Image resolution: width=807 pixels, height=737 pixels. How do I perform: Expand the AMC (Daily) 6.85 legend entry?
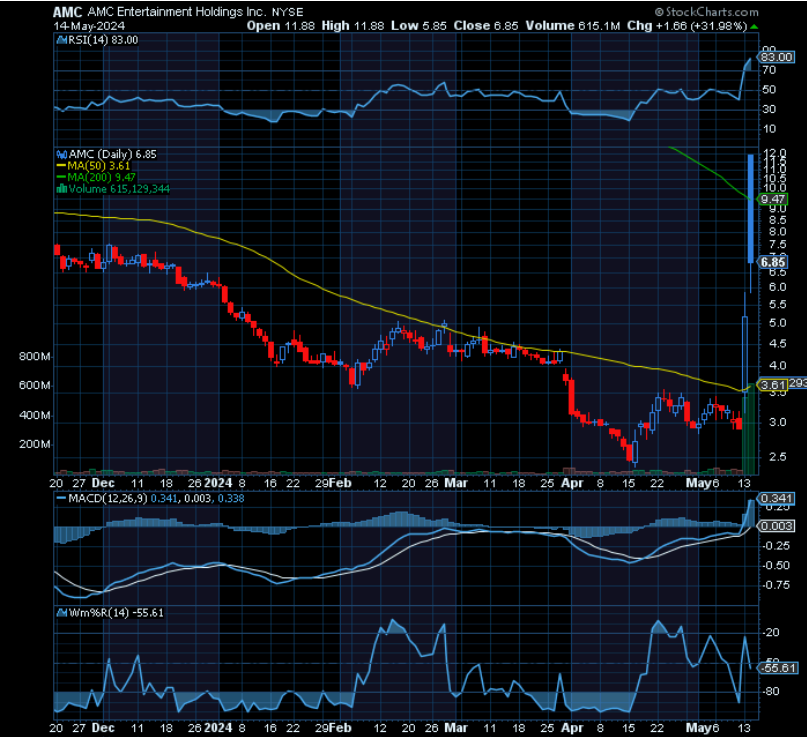point(112,155)
